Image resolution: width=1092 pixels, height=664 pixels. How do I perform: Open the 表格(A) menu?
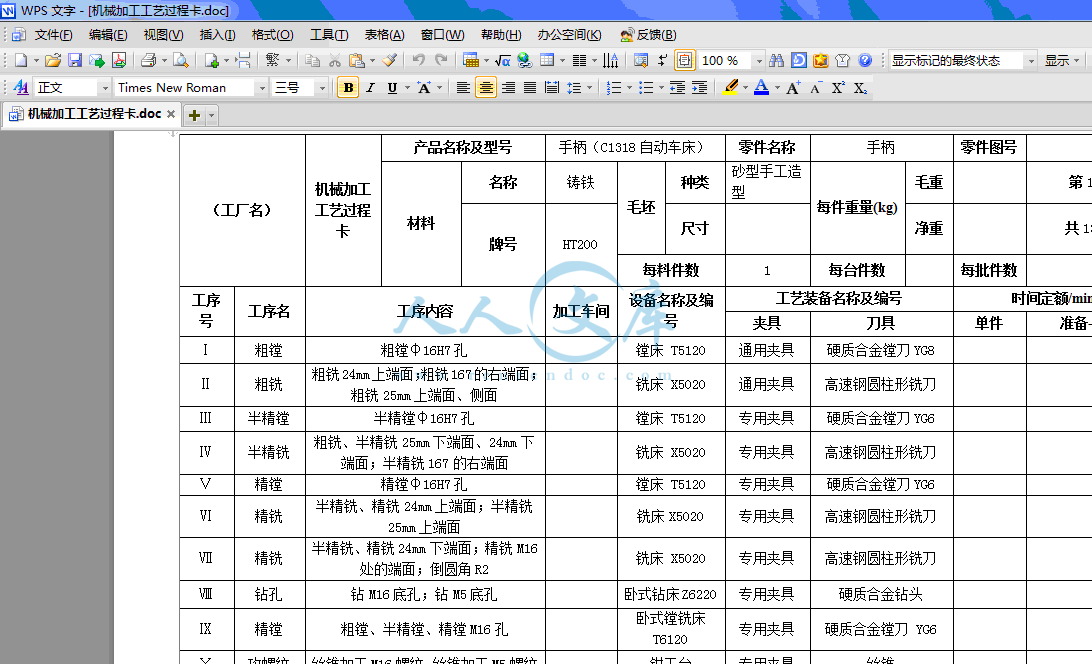pos(384,35)
